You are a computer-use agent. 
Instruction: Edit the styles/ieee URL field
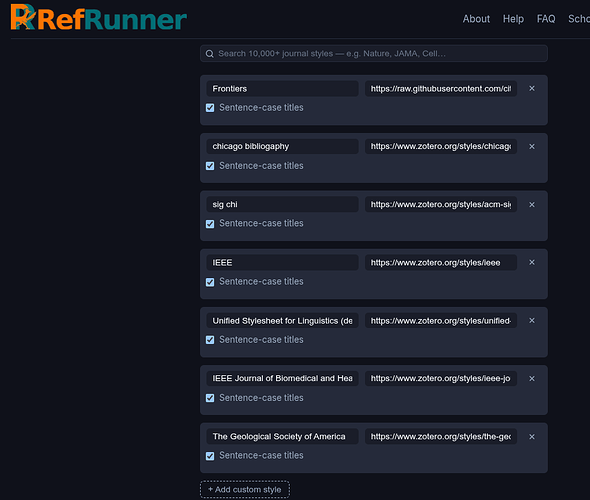coord(441,263)
